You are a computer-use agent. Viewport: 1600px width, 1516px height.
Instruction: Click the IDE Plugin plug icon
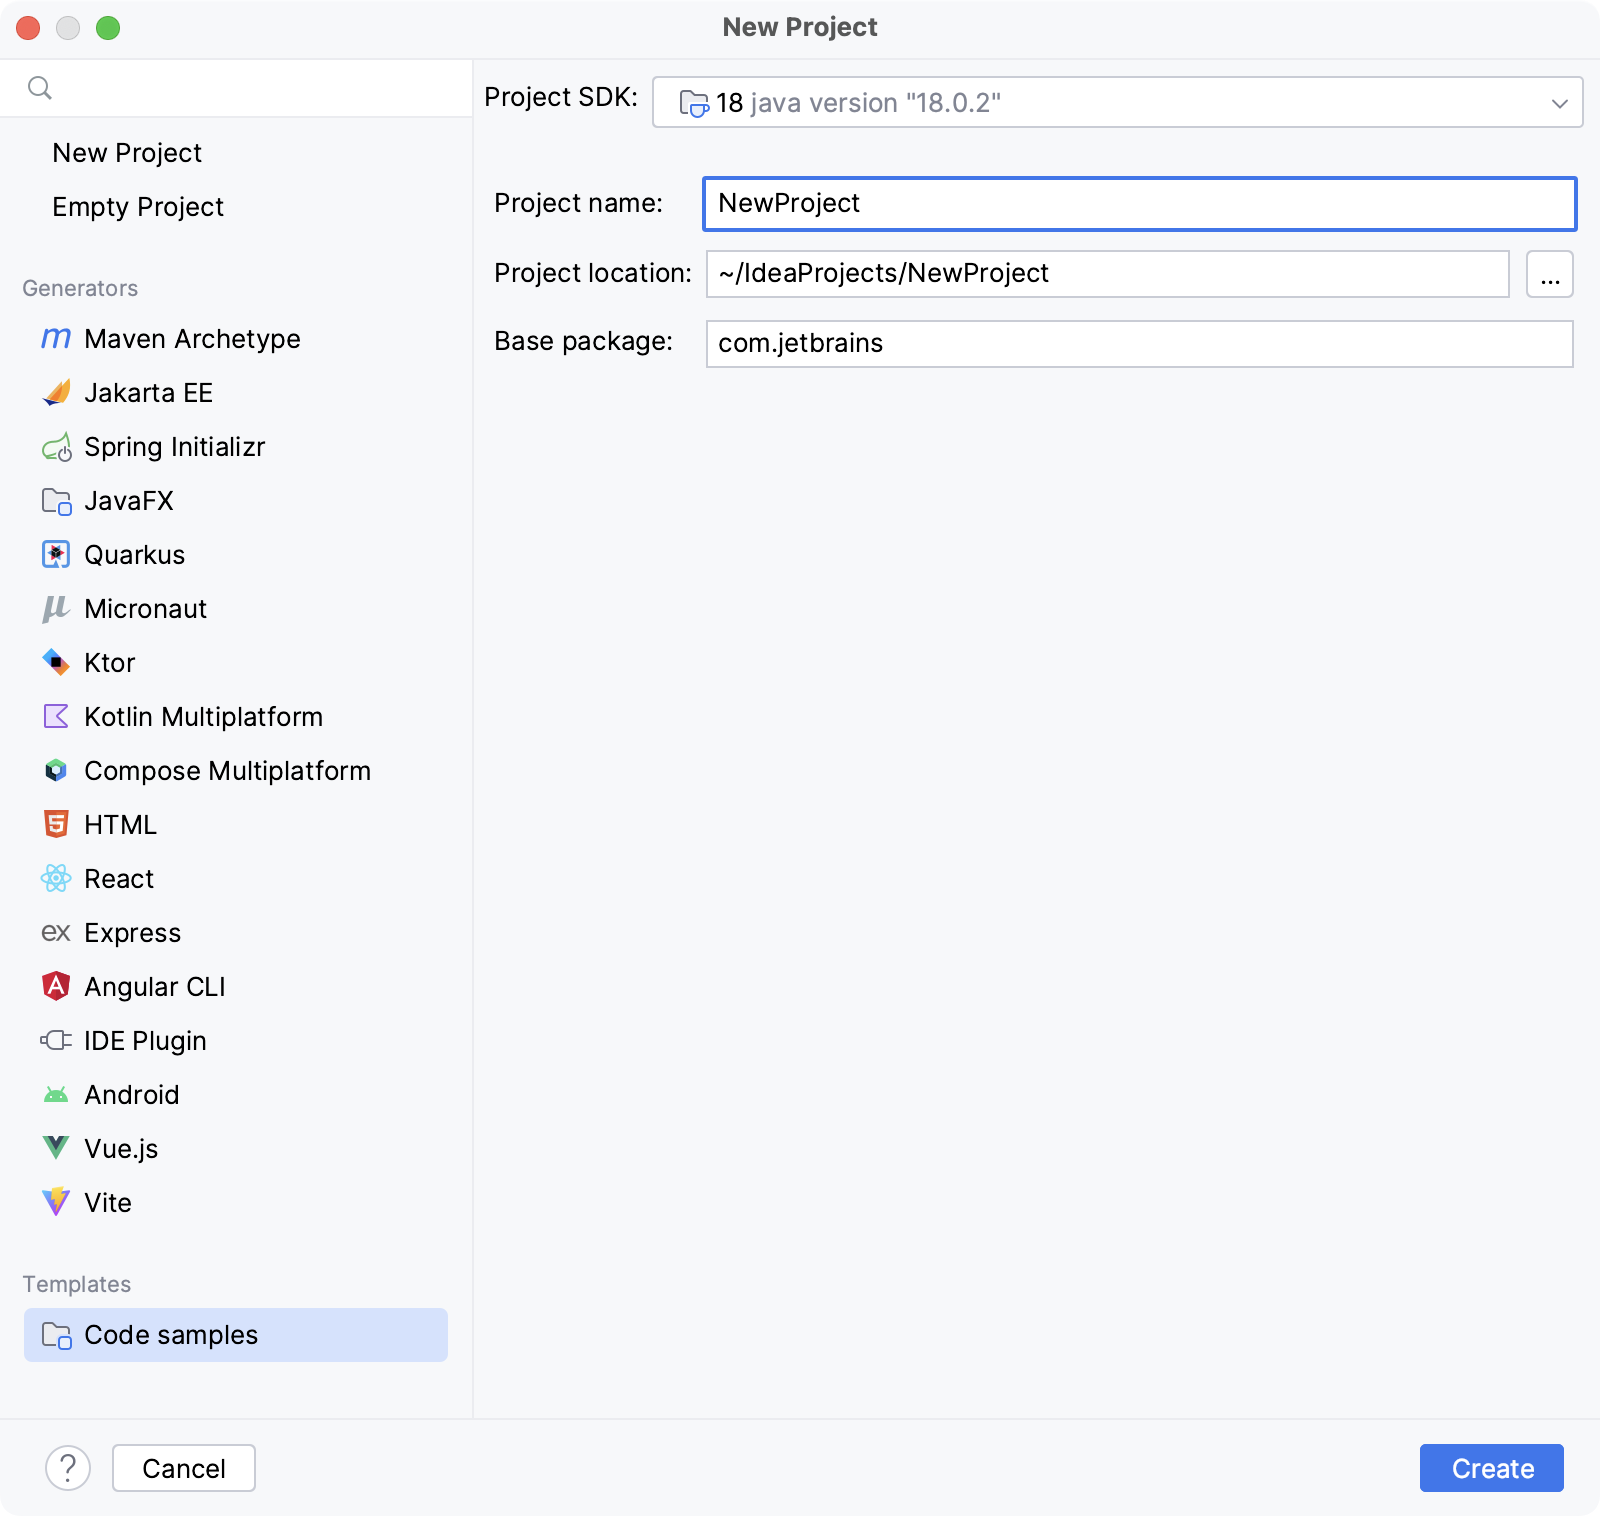(x=56, y=1040)
